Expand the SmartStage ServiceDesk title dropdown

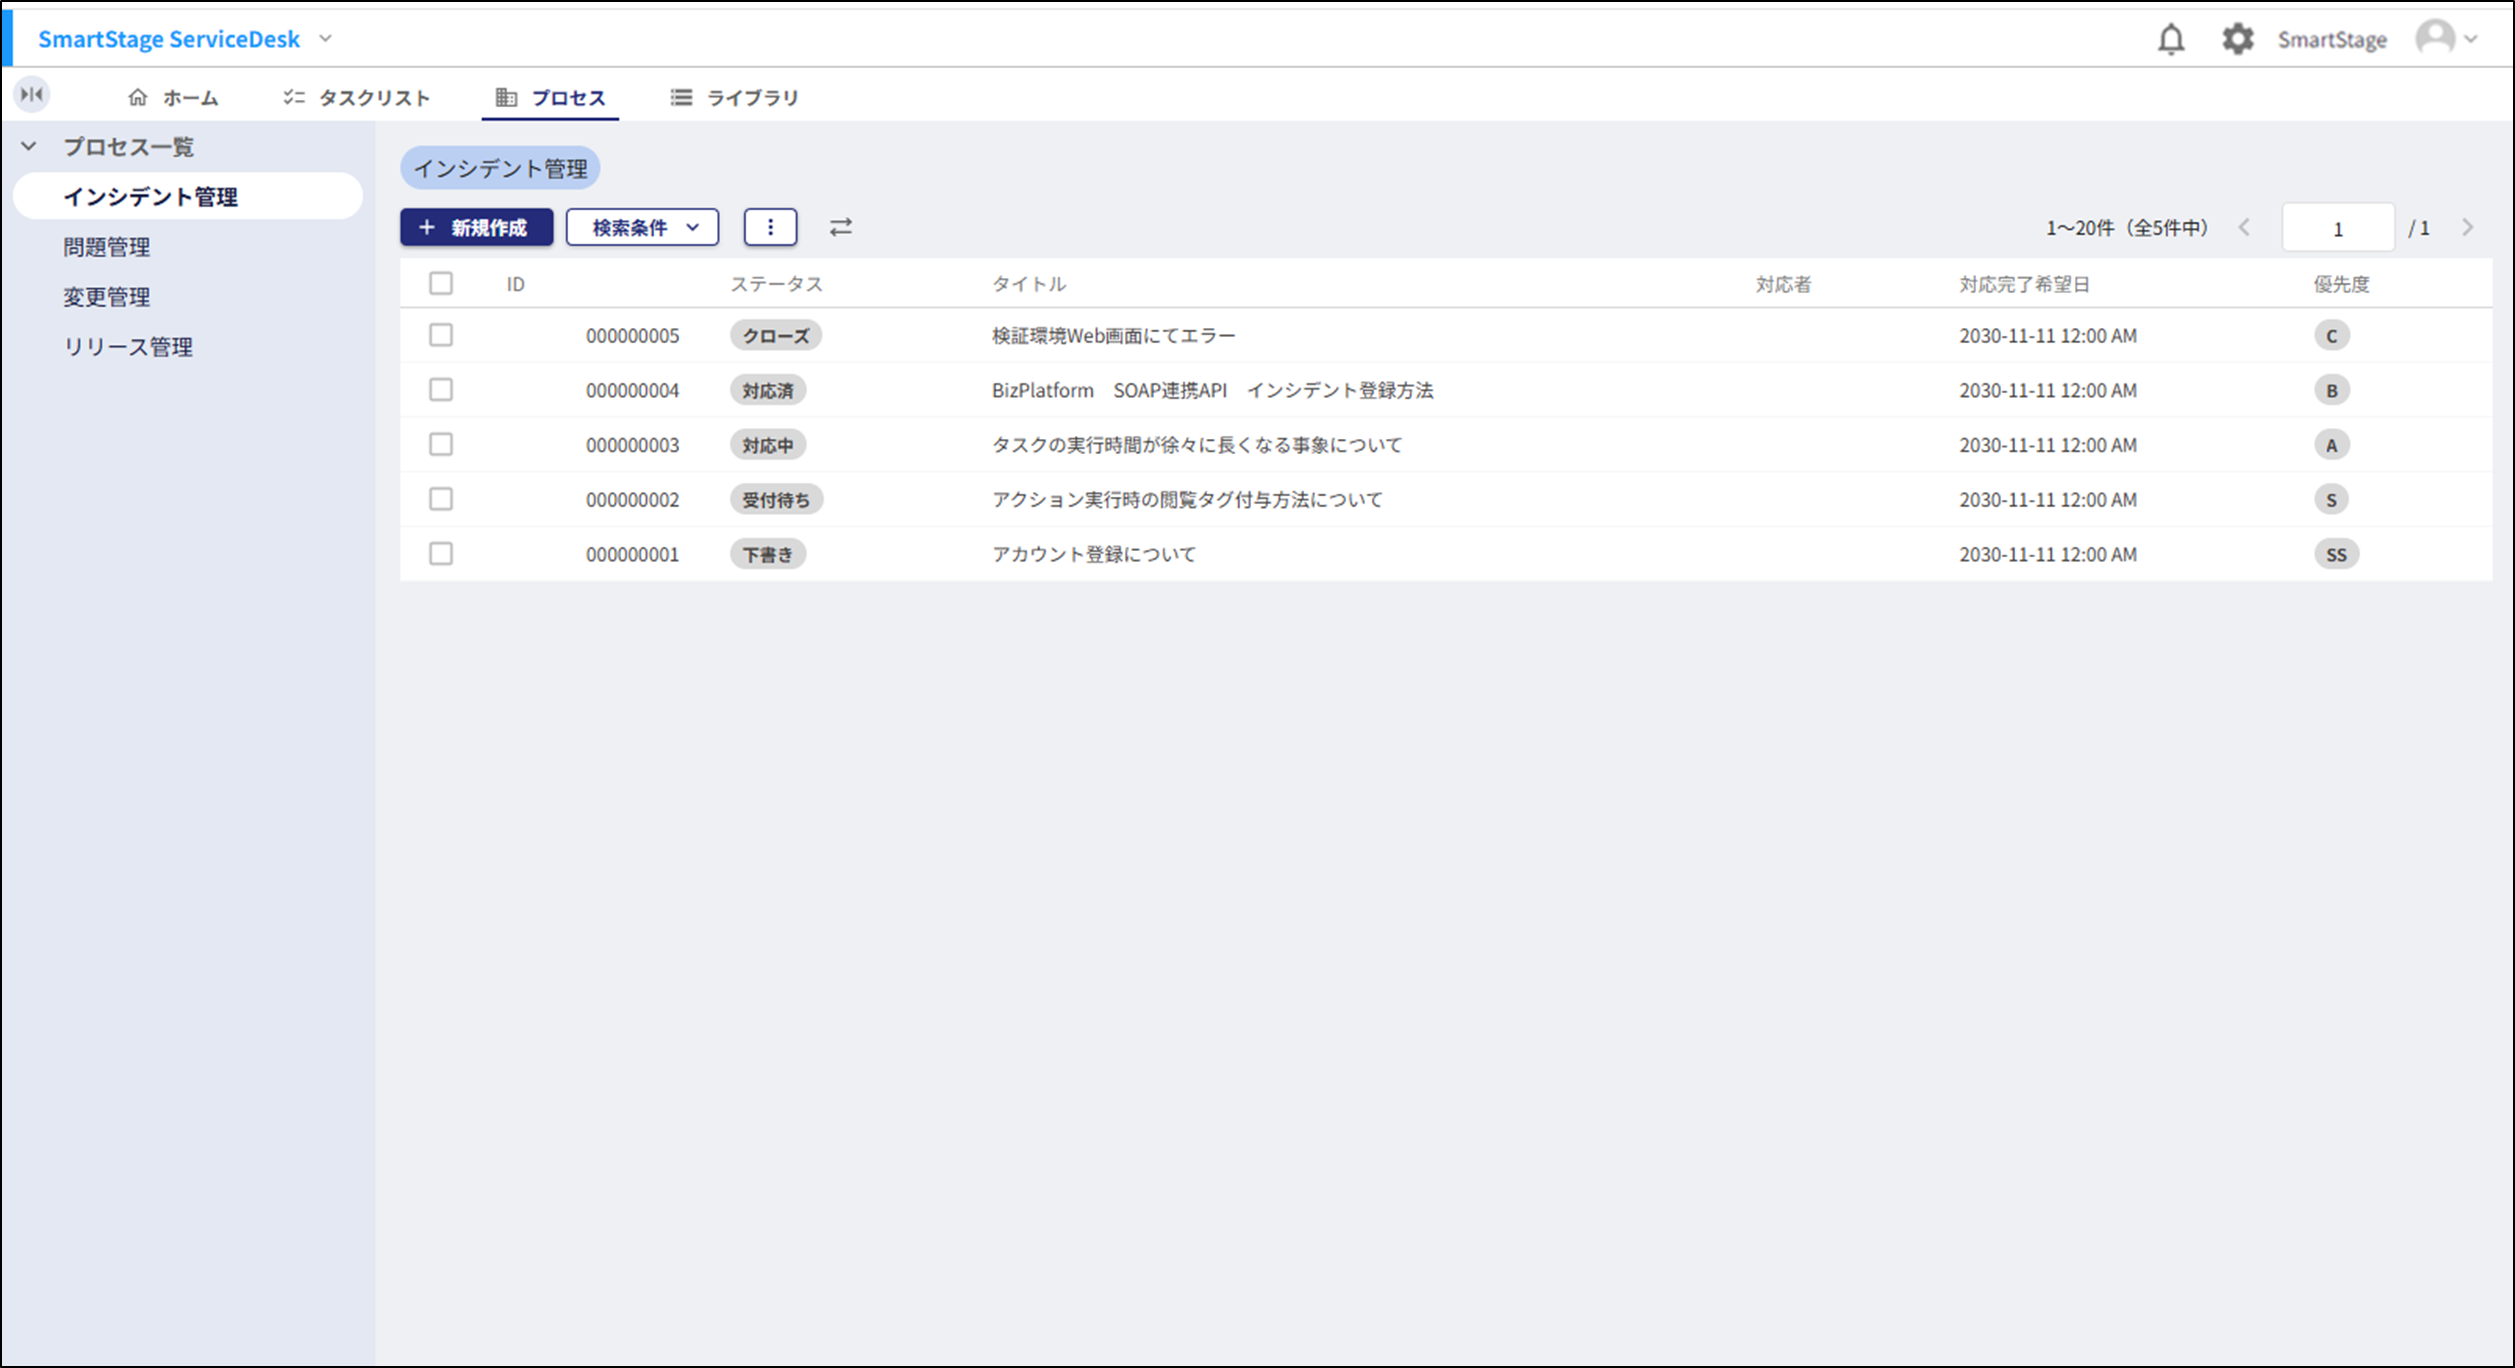(325, 39)
